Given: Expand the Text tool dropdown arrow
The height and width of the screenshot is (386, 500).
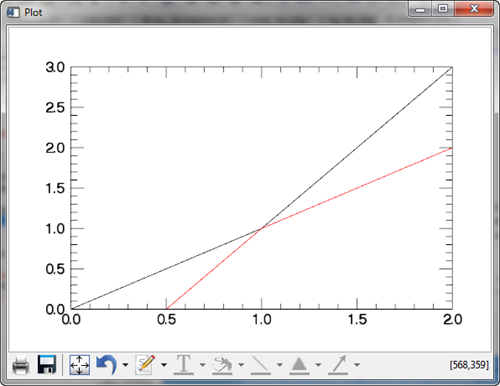Looking at the screenshot, I should [202, 365].
